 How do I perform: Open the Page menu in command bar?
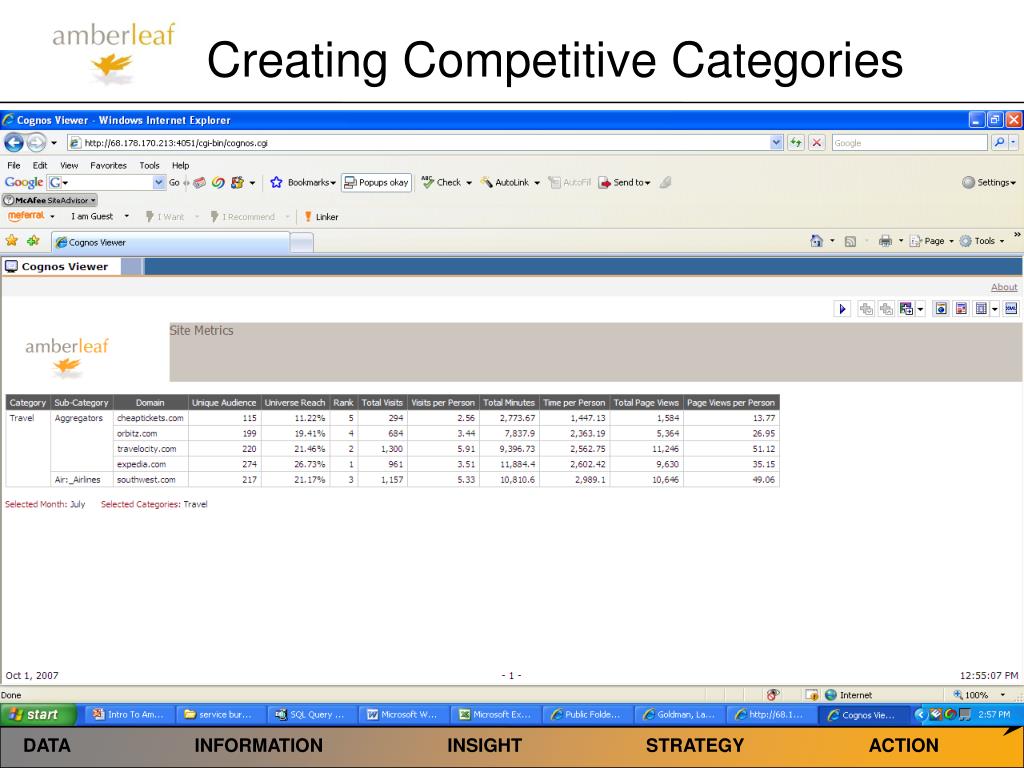pyautogui.click(x=932, y=241)
